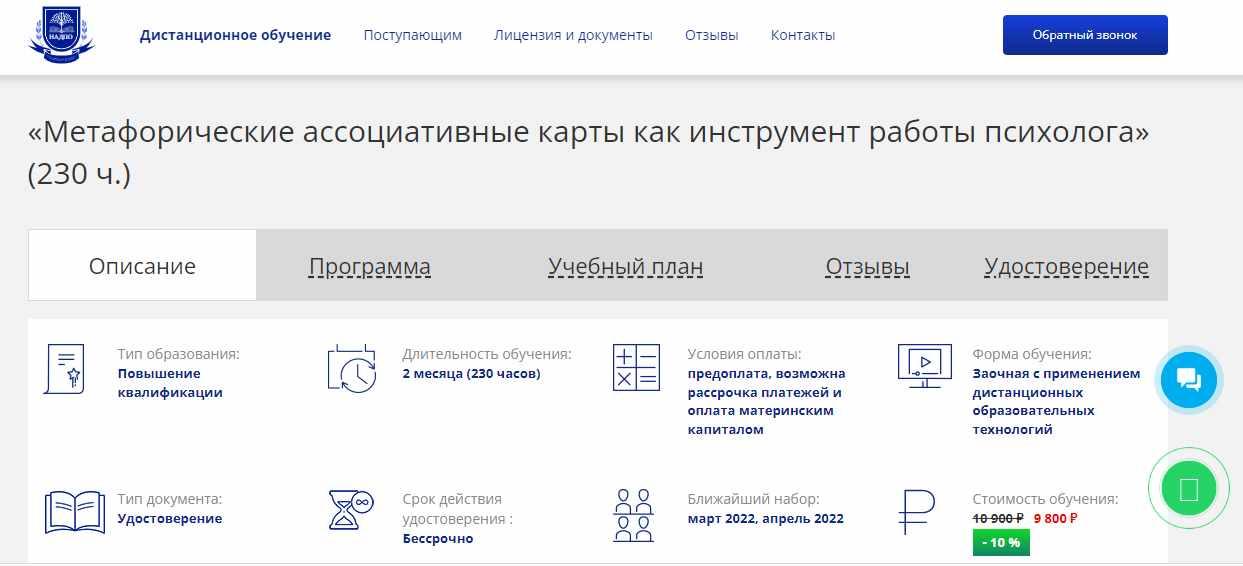Click the people group icon by Ближайший набор
1243x566 pixels.
[x=634, y=515]
